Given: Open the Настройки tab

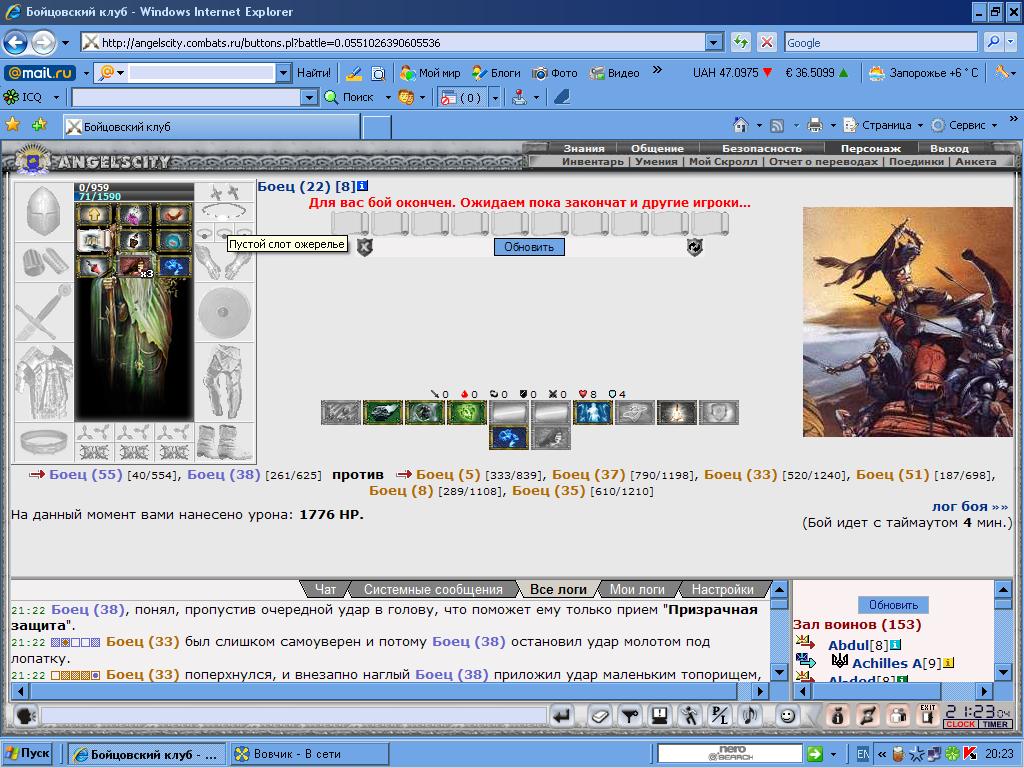Looking at the screenshot, I should (722, 589).
